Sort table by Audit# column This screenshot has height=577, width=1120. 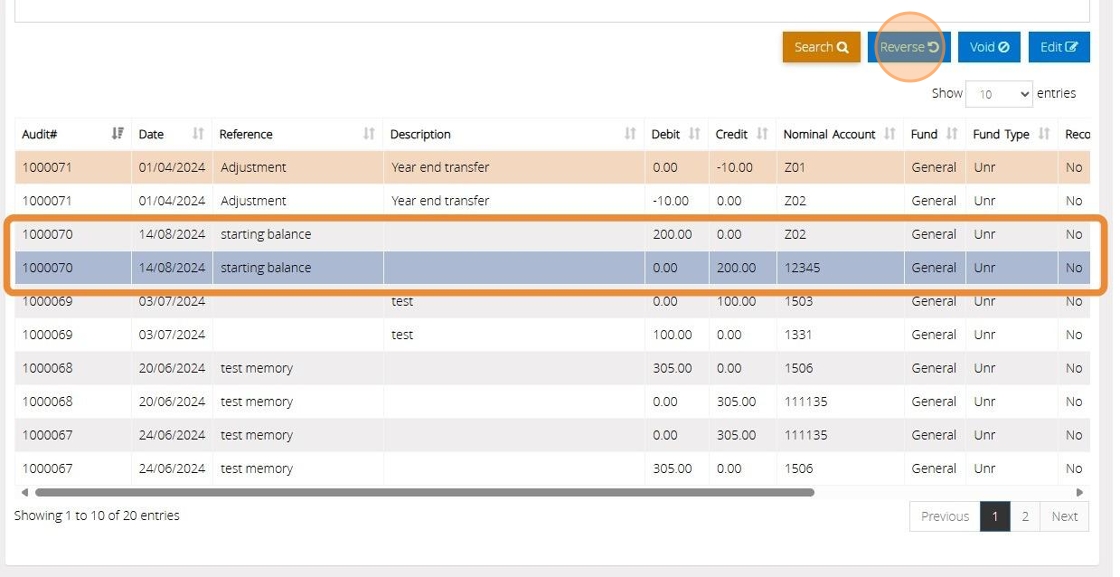point(73,134)
